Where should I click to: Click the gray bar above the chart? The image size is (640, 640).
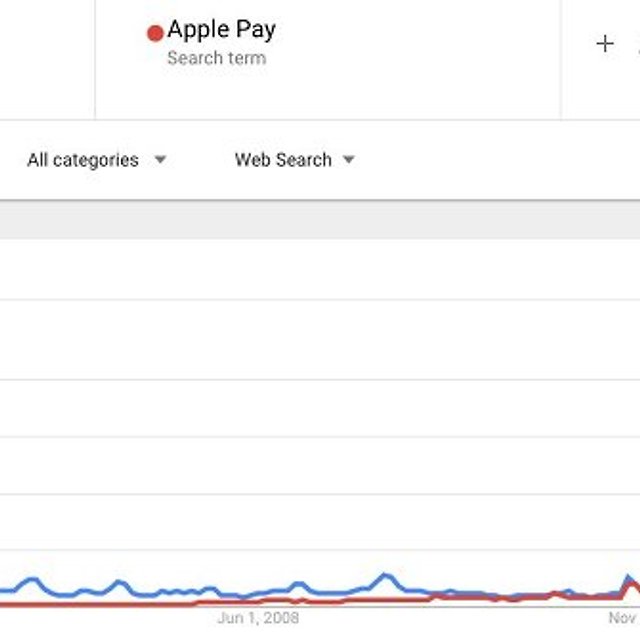point(320,220)
